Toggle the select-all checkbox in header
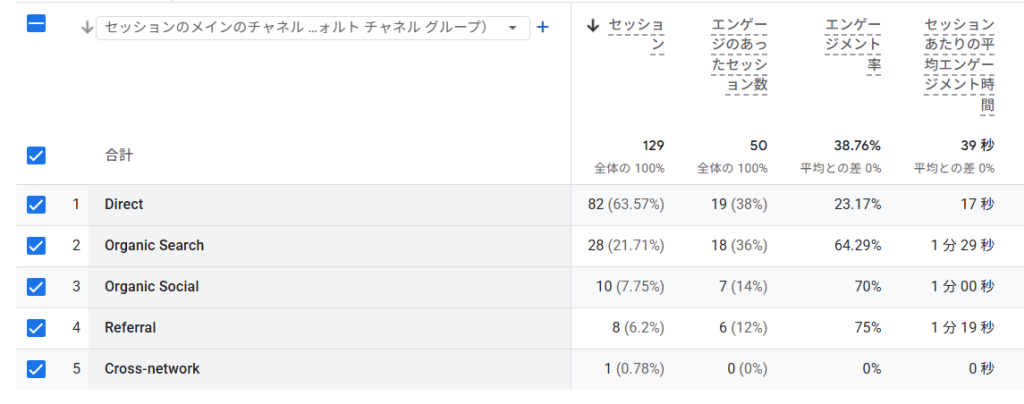 click(36, 23)
